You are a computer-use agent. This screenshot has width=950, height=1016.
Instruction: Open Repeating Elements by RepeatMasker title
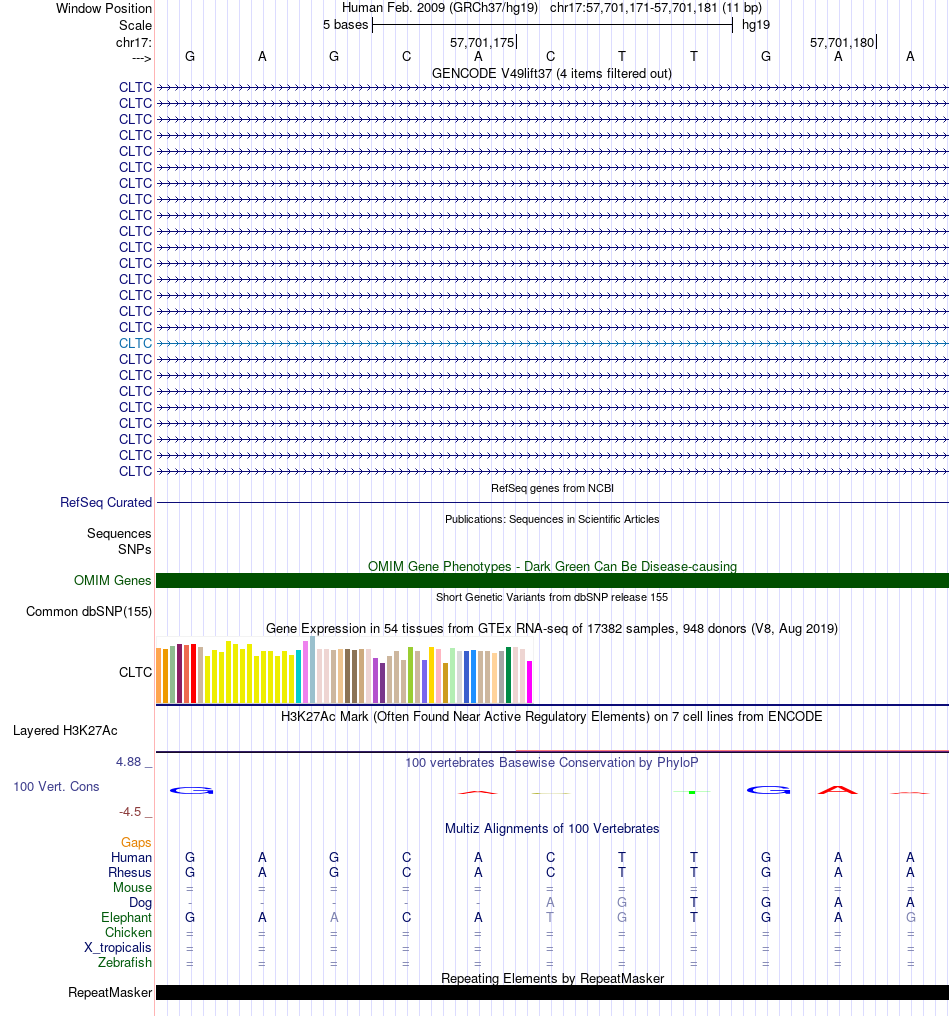coord(552,978)
